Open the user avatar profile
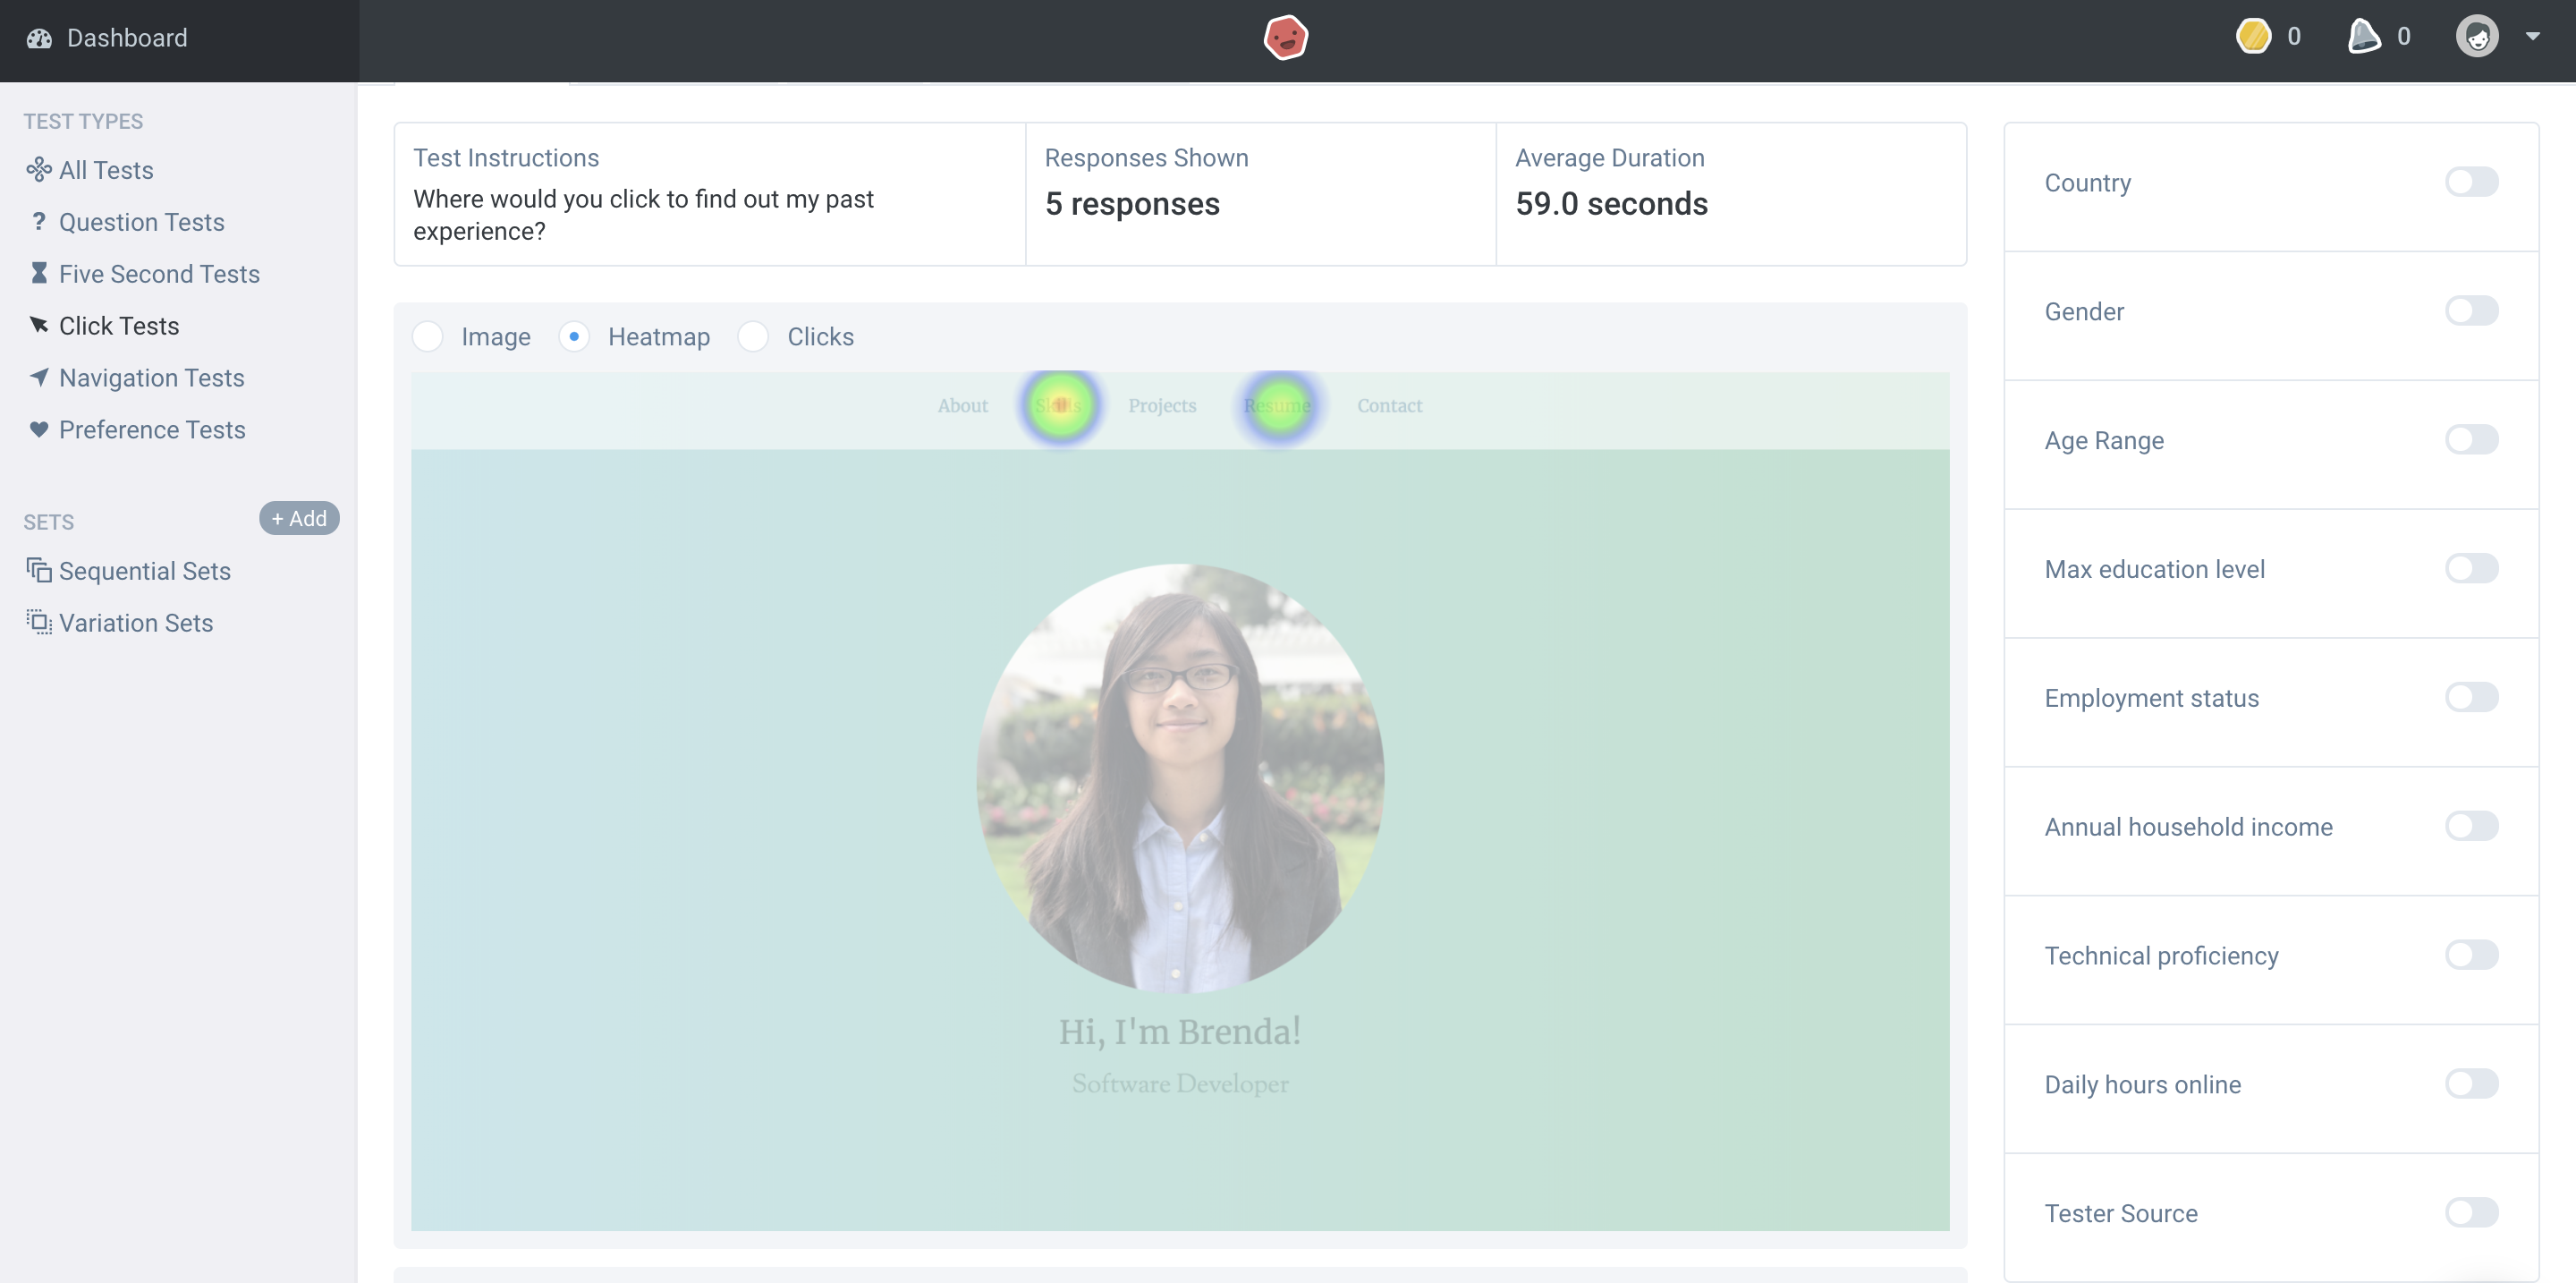2576x1283 pixels. (2477, 37)
